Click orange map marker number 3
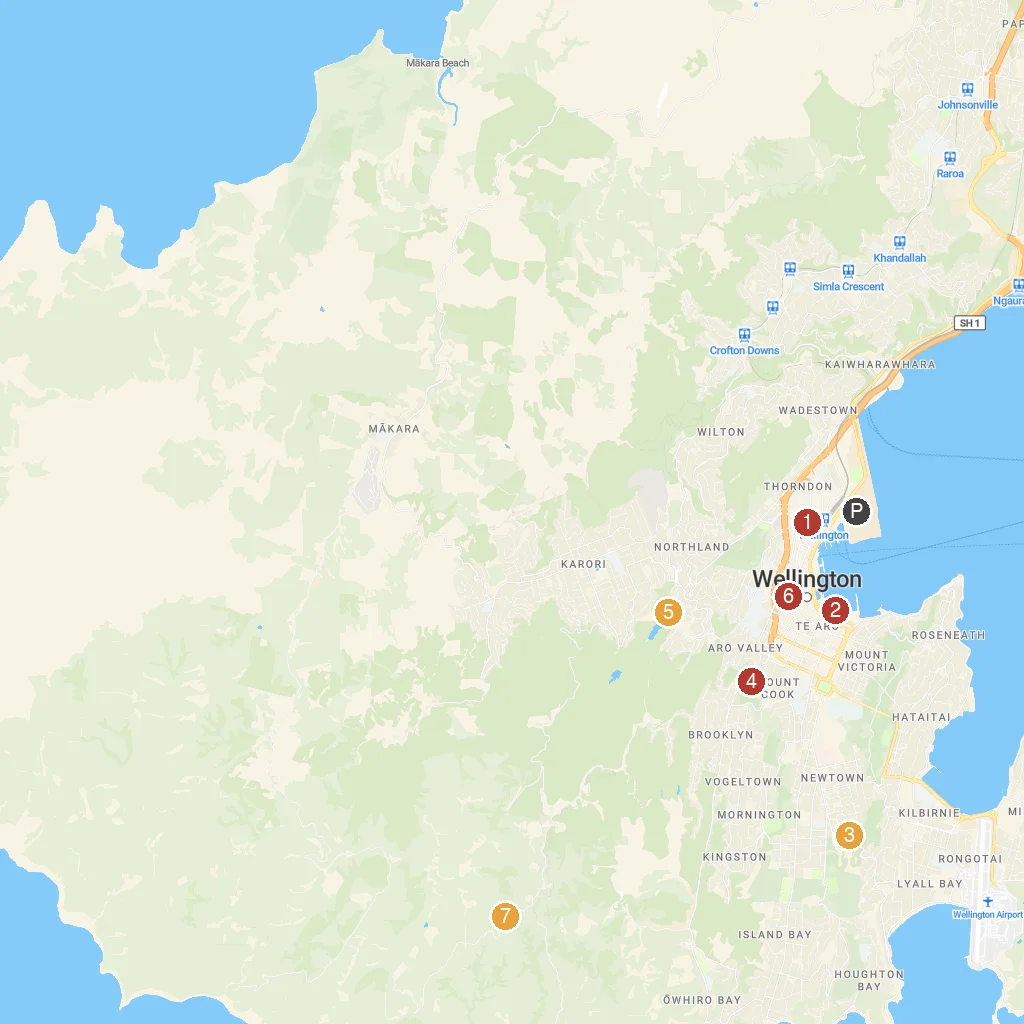Screen dimensions: 1024x1024 (x=849, y=835)
